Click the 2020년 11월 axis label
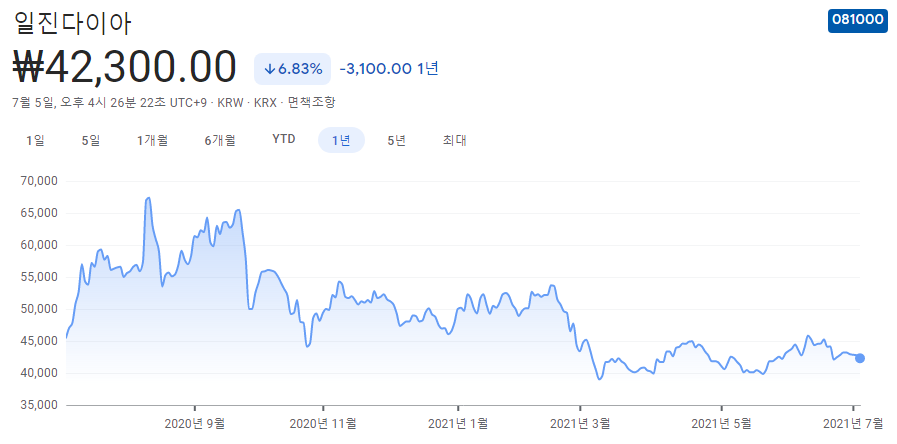The height and width of the screenshot is (444, 897). pos(323,424)
